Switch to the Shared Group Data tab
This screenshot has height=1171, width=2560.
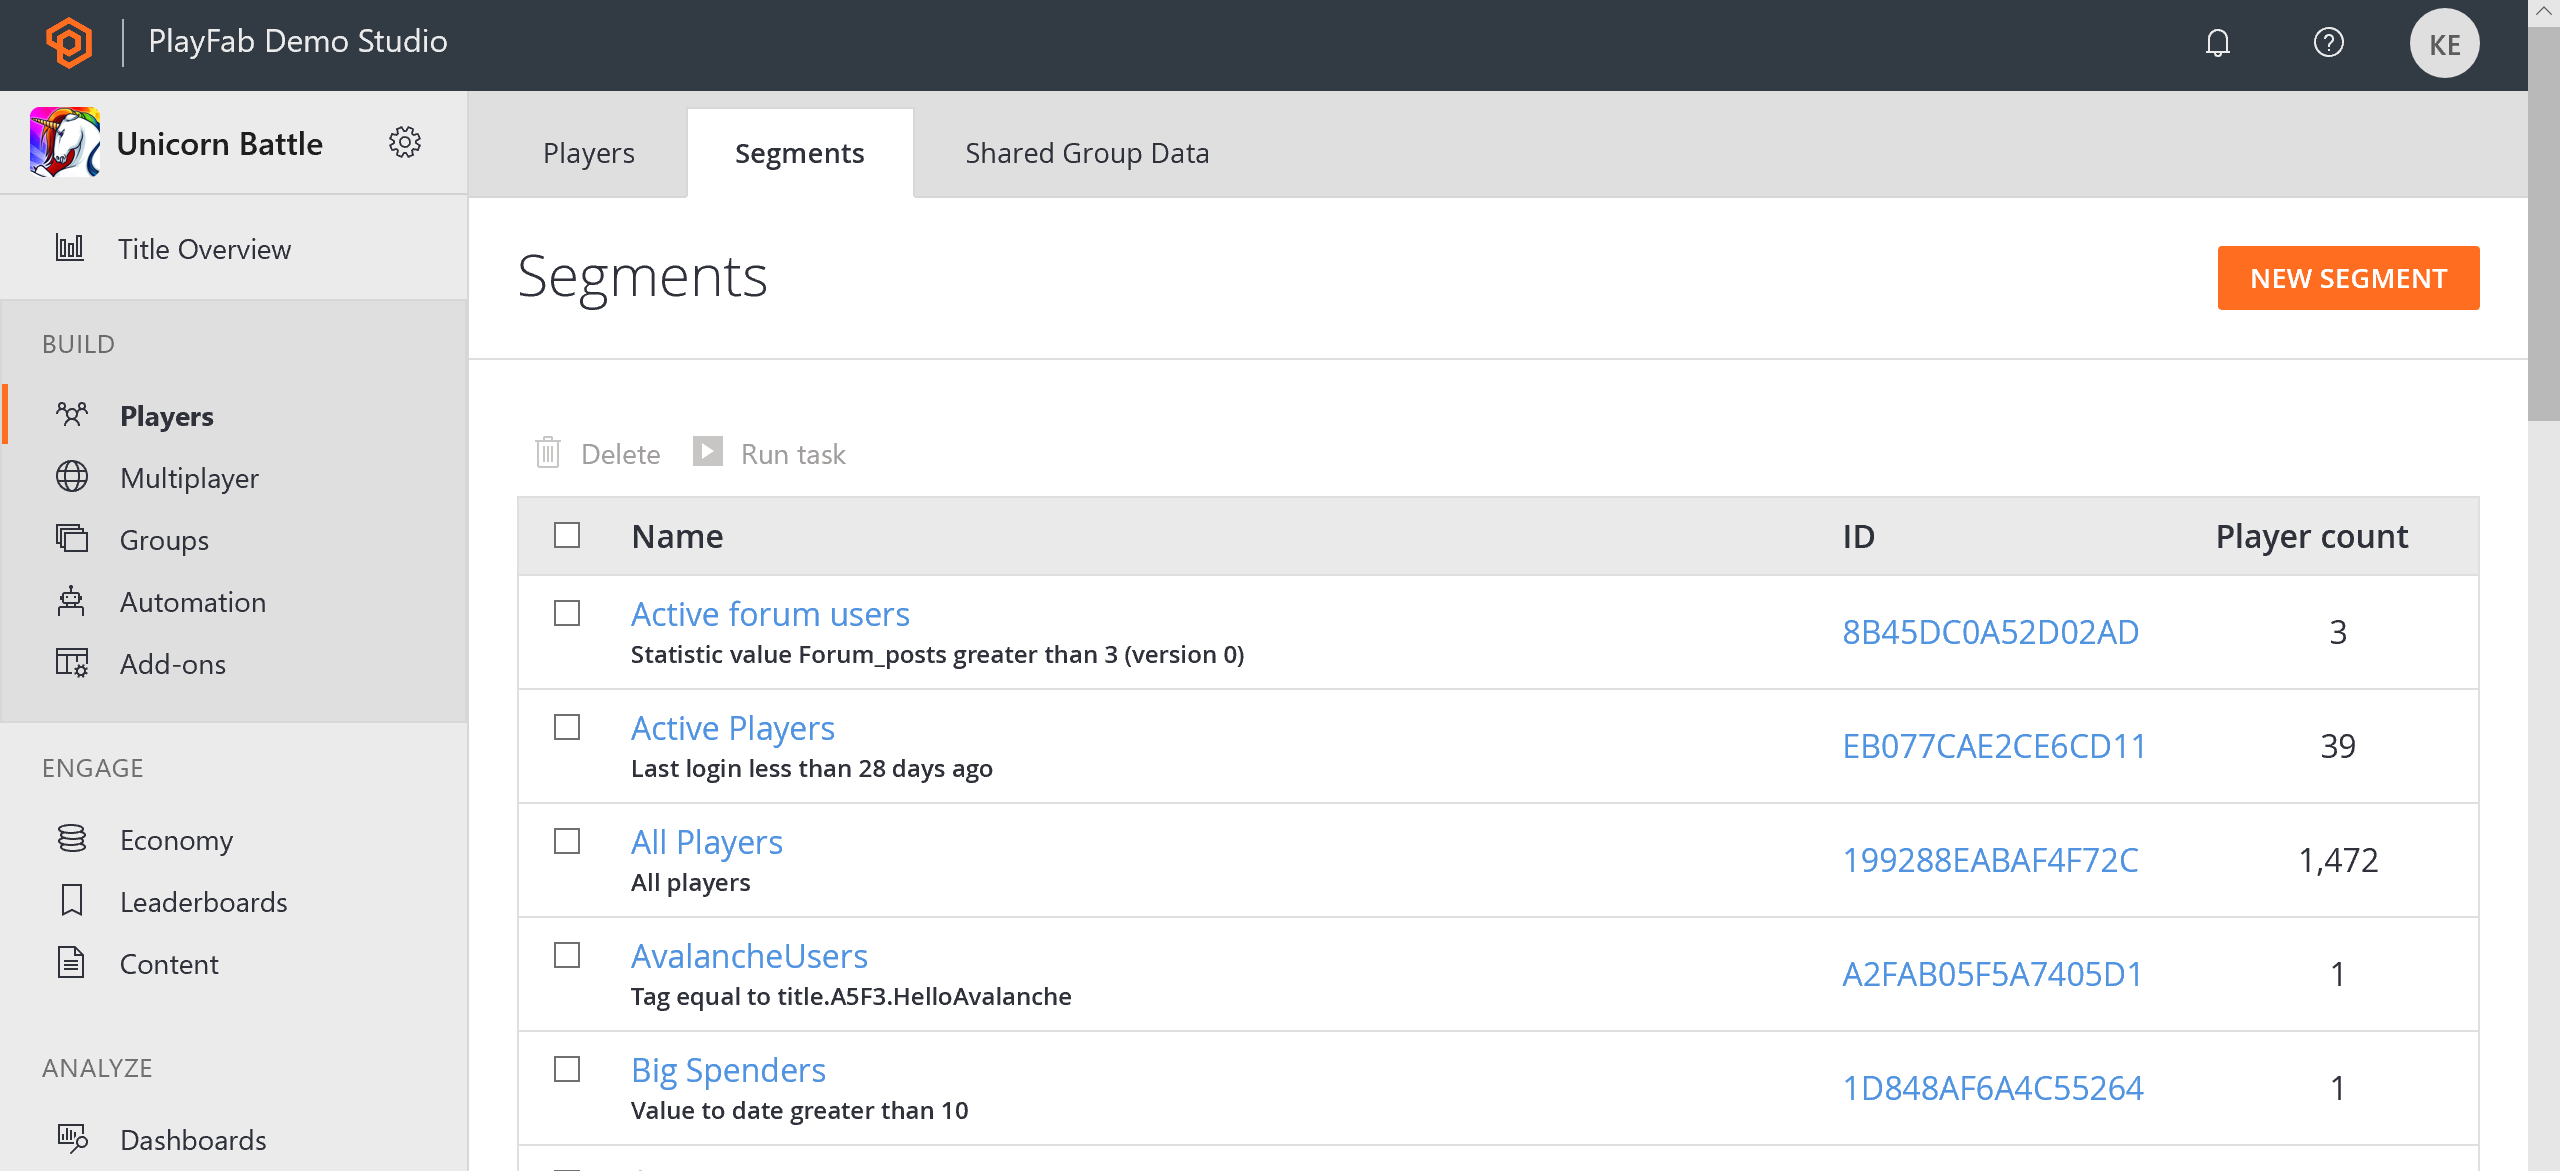point(1086,152)
